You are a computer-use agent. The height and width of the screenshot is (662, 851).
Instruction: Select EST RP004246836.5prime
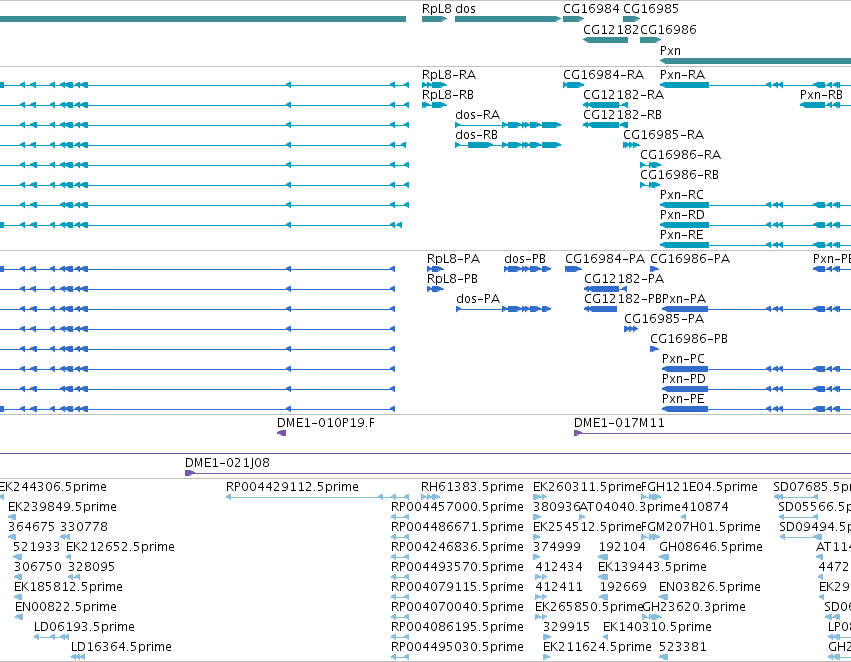[457, 548]
